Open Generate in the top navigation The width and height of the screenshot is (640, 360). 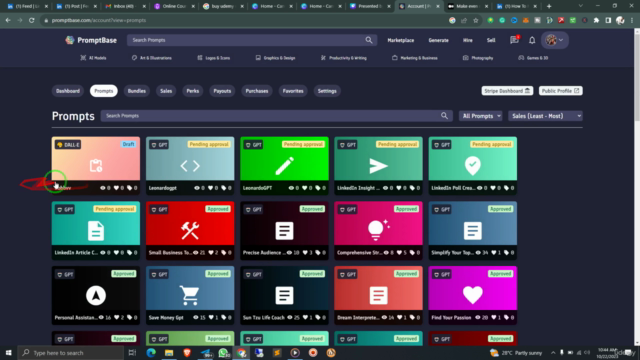tap(439, 40)
